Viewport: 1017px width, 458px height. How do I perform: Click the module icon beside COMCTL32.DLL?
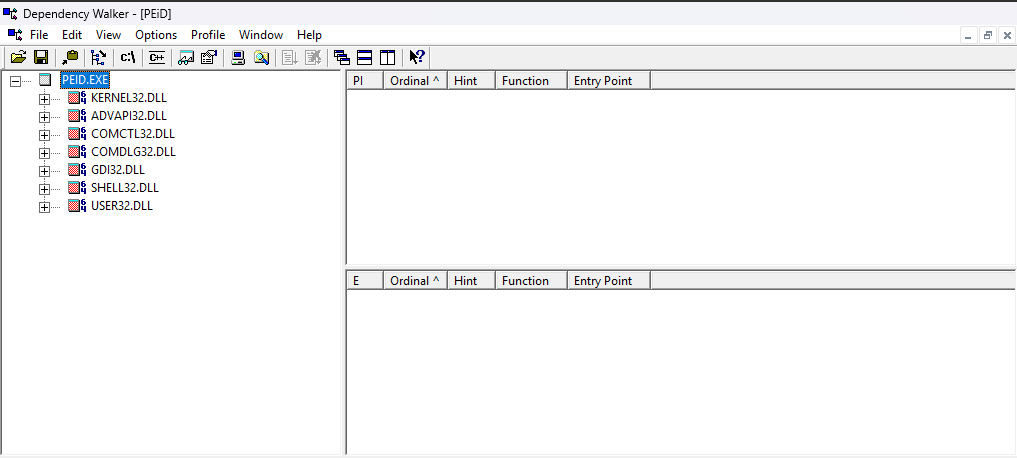point(77,134)
